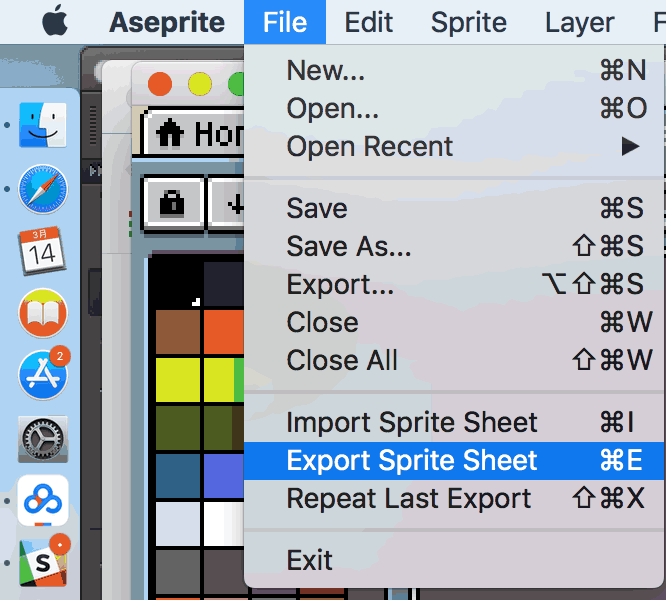This screenshot has width=666, height=600.
Task: Pick the black palette swatch
Action: tap(178, 284)
